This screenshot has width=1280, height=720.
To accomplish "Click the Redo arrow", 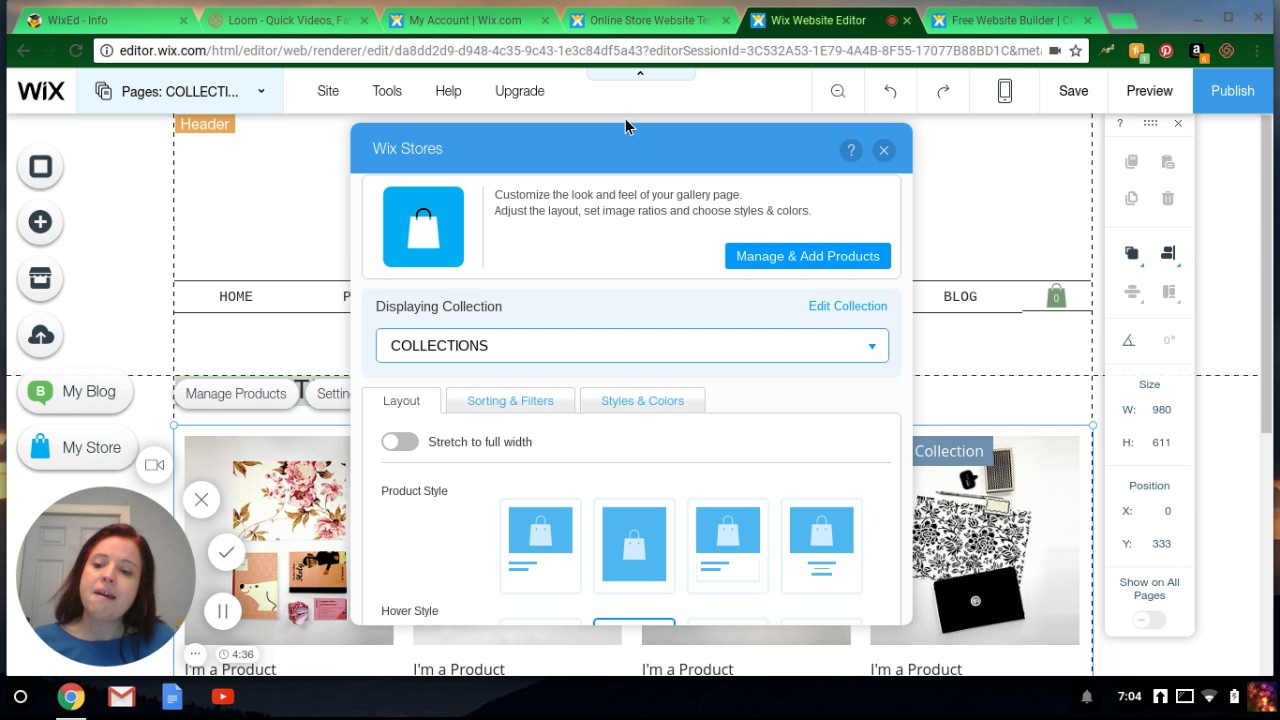I will [943, 91].
